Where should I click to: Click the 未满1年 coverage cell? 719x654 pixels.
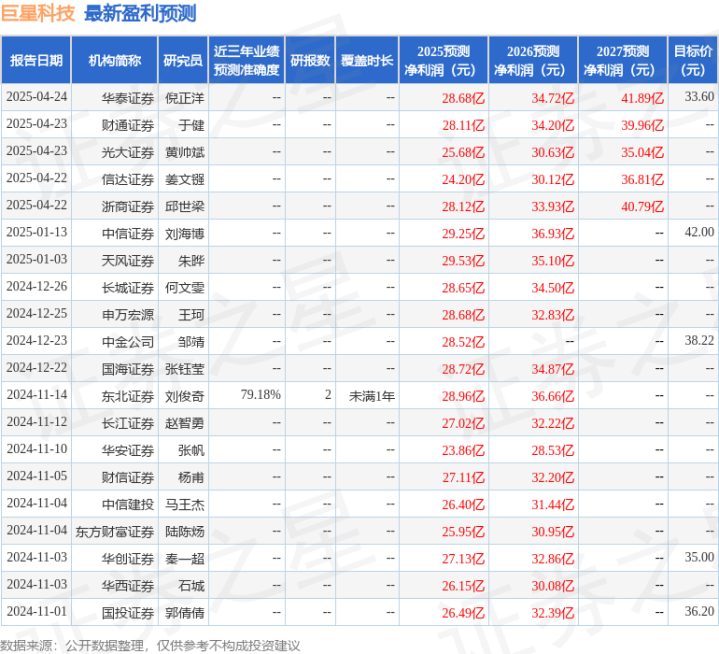372,396
